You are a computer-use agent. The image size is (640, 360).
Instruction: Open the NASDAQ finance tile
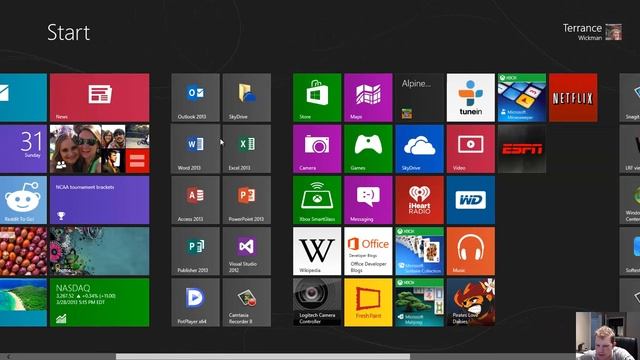click(x=100, y=302)
